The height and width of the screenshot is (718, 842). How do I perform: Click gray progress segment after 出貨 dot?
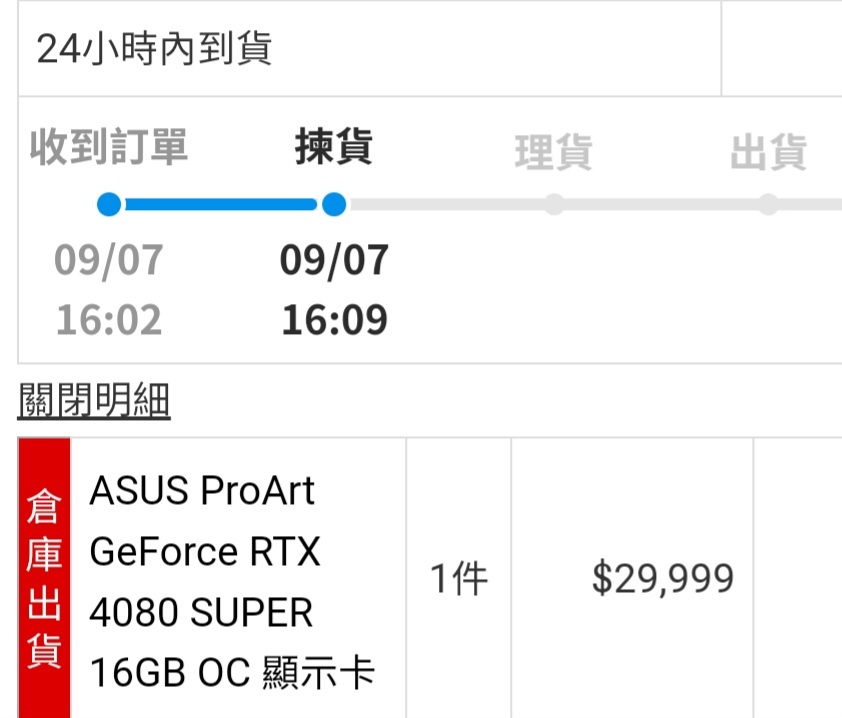coord(810,205)
